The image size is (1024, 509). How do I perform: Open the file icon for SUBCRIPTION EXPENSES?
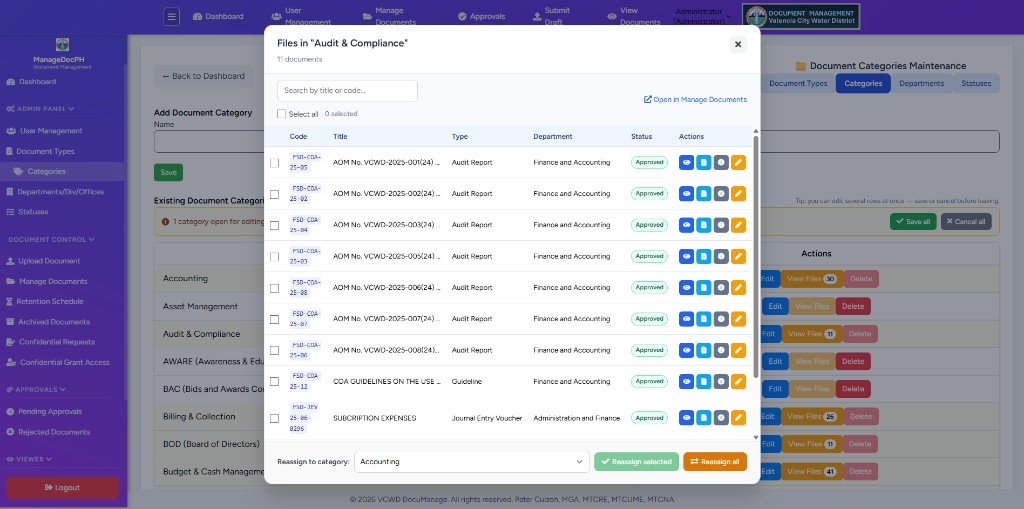(703, 418)
